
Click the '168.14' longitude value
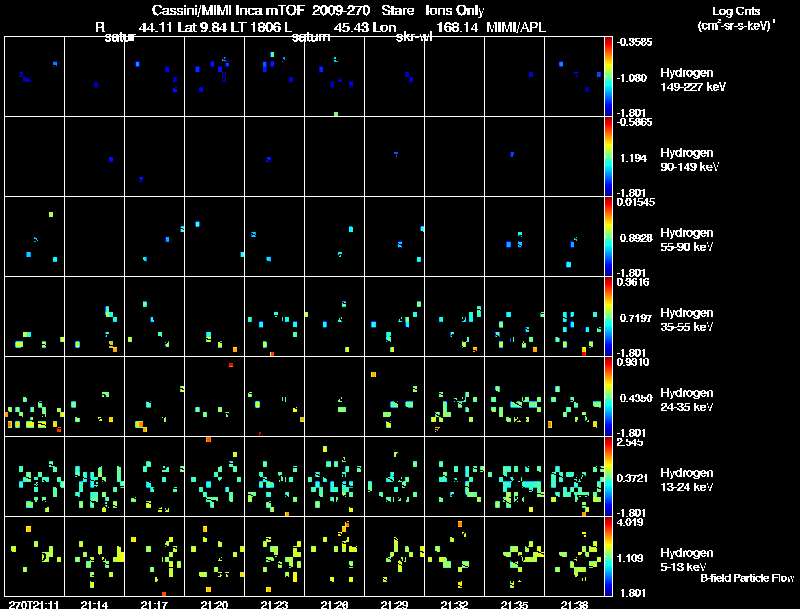point(457,27)
